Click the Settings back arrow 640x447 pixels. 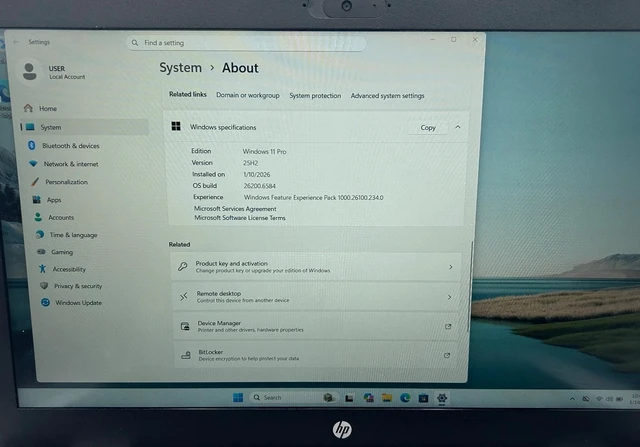16,42
